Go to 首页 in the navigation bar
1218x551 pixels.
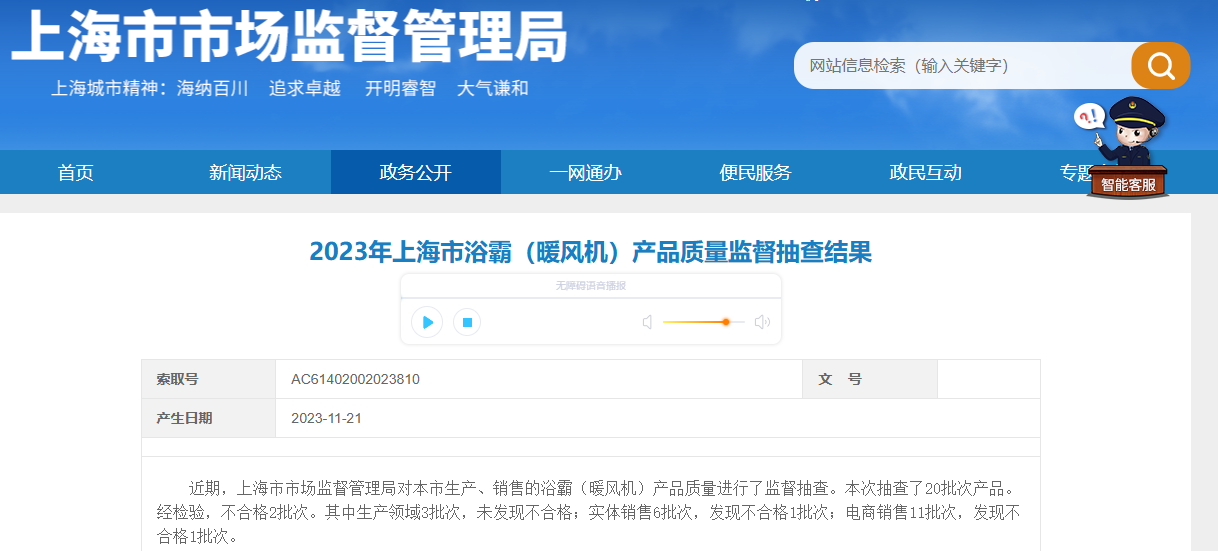click(x=76, y=172)
